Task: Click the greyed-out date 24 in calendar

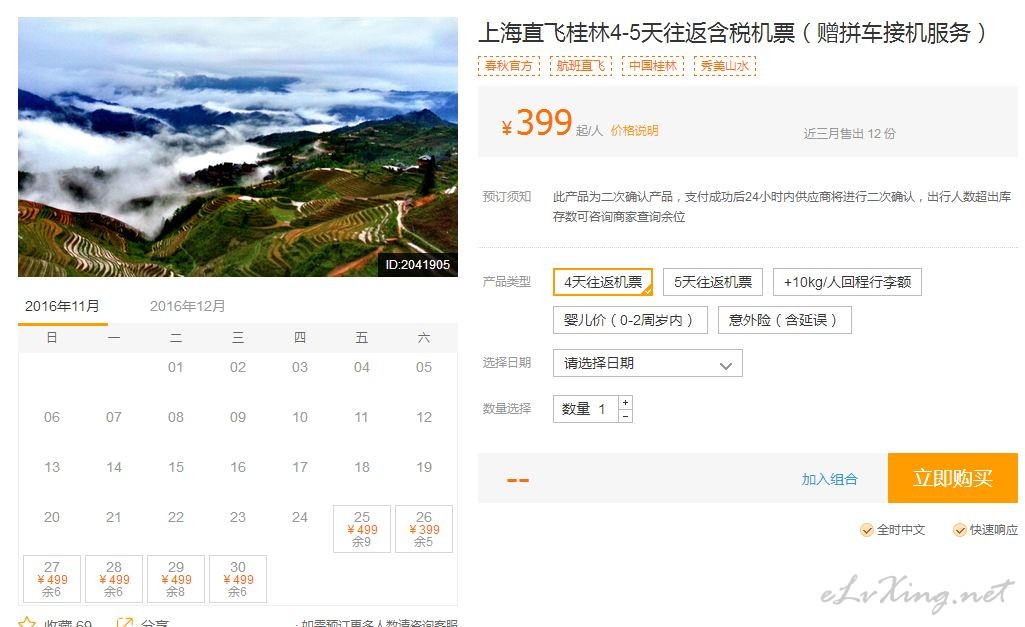Action: point(299,517)
